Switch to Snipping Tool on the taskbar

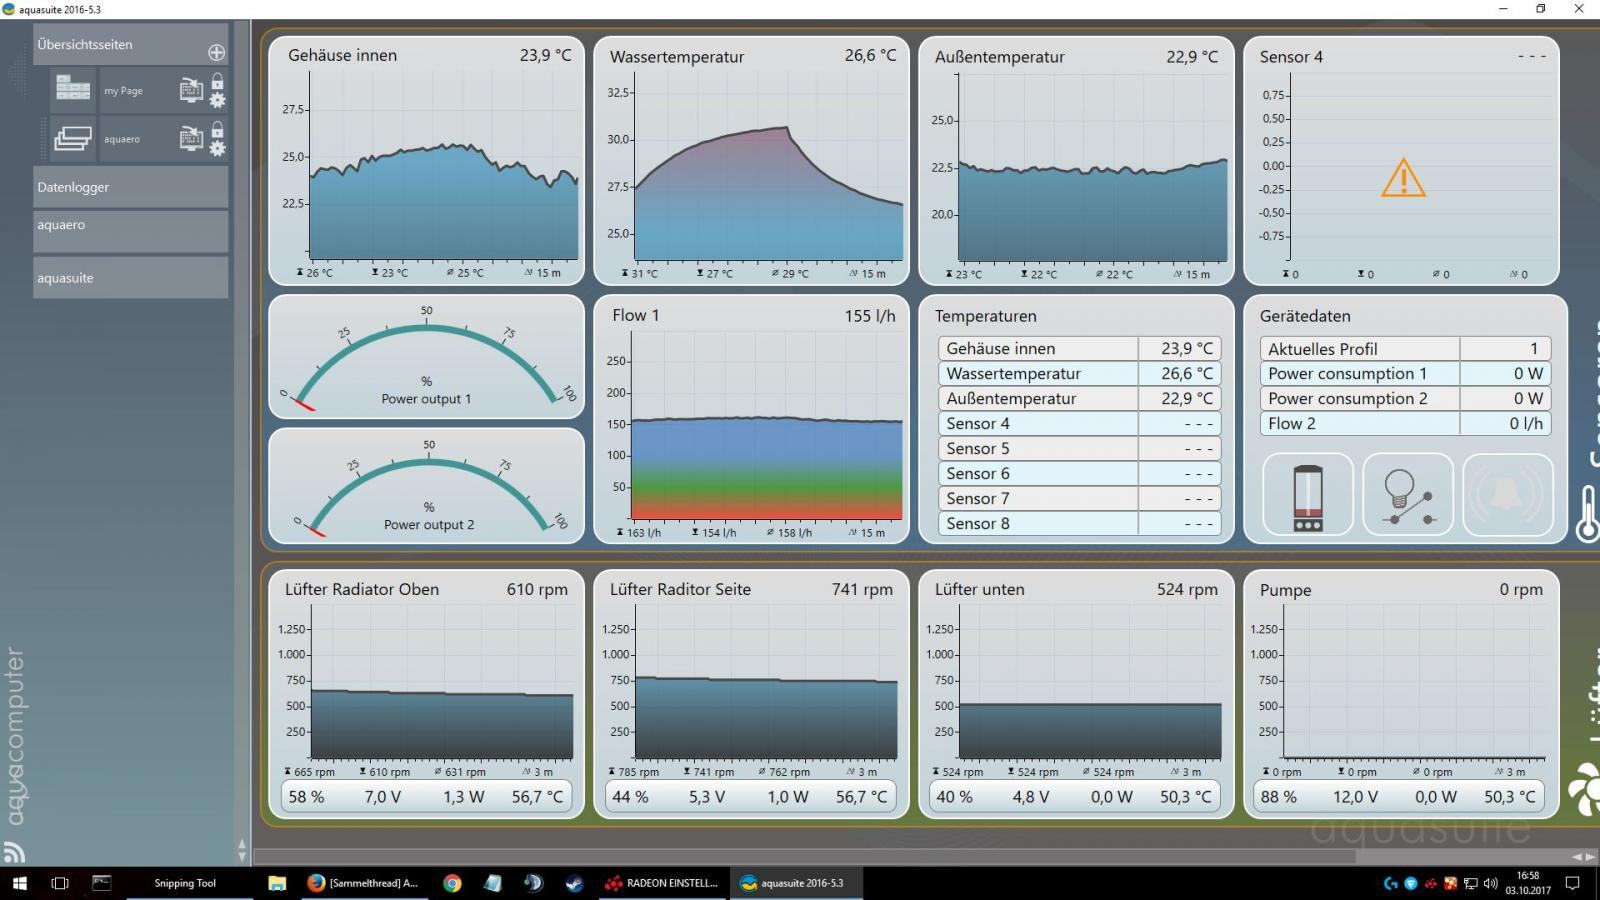185,883
